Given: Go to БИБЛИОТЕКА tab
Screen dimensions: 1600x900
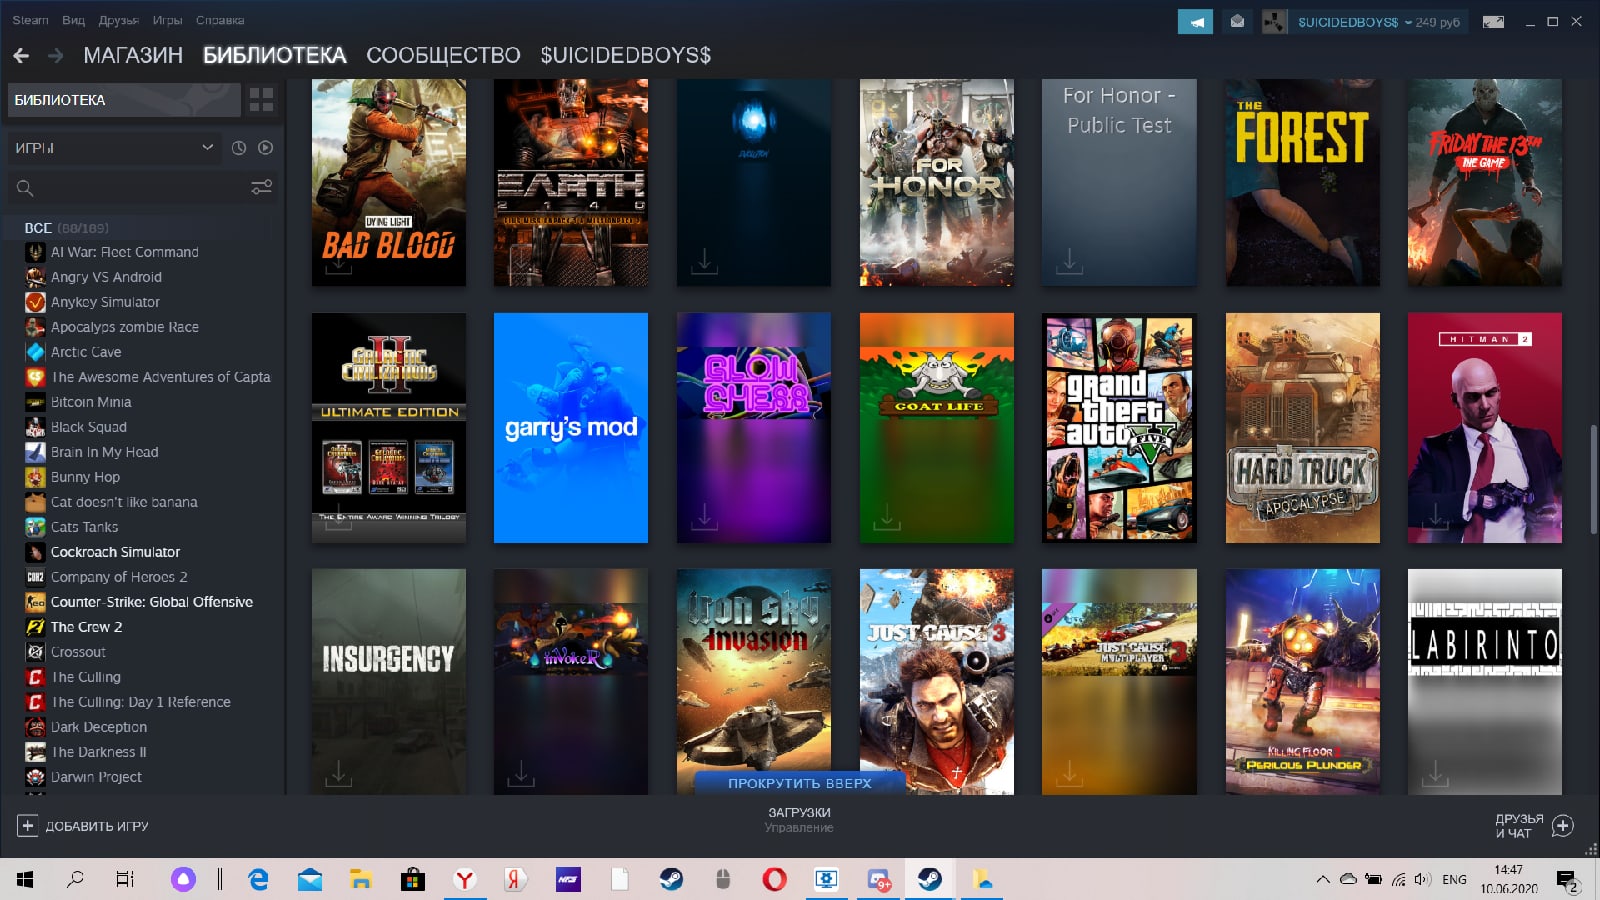Looking at the screenshot, I should pos(275,56).
